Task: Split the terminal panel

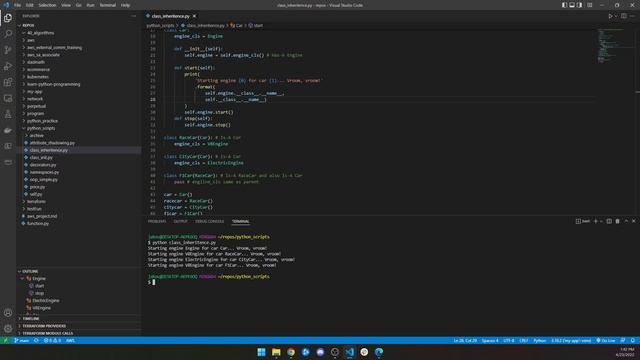Action: [x=609, y=221]
